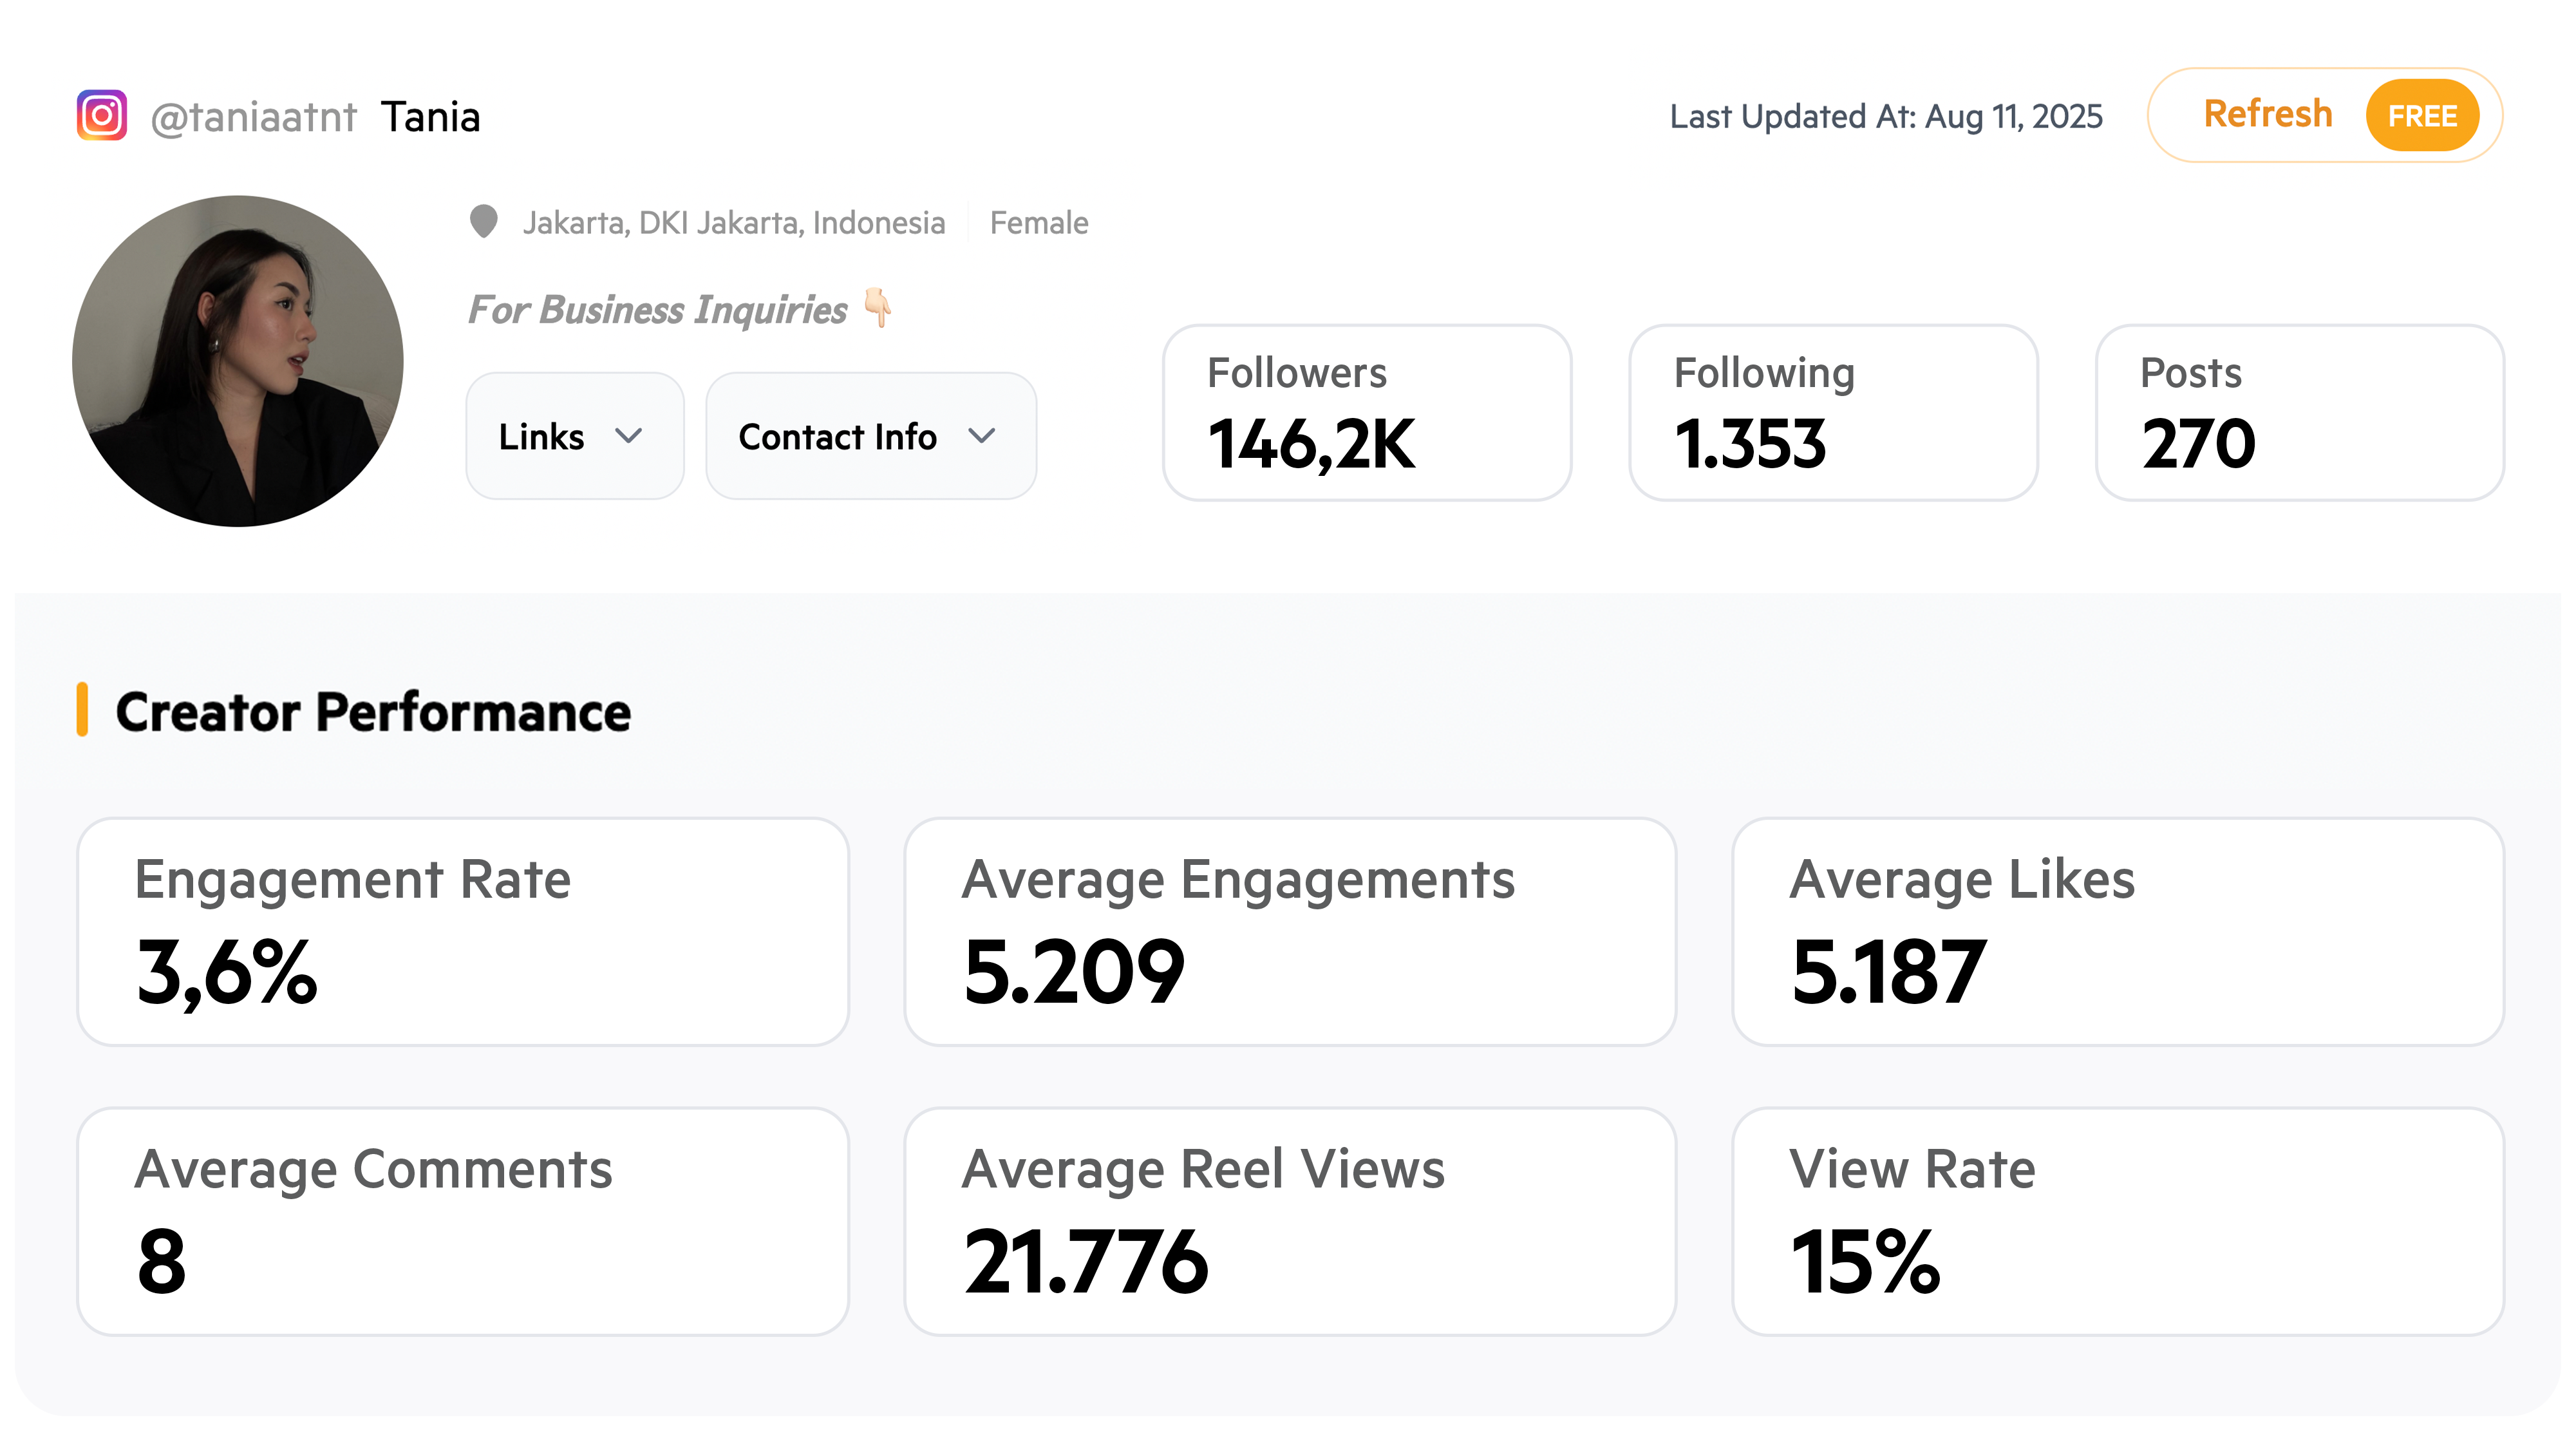The image size is (2576, 1449).
Task: Click the View Rate card
Action: 2117,1221
